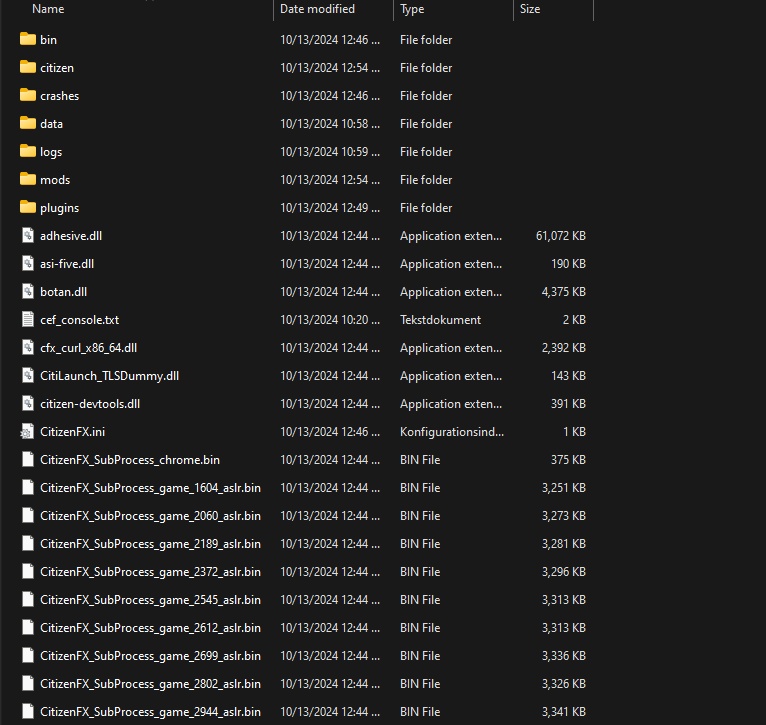Click the CitizenFX.ini settings file icon
766x725 pixels.
pos(27,431)
